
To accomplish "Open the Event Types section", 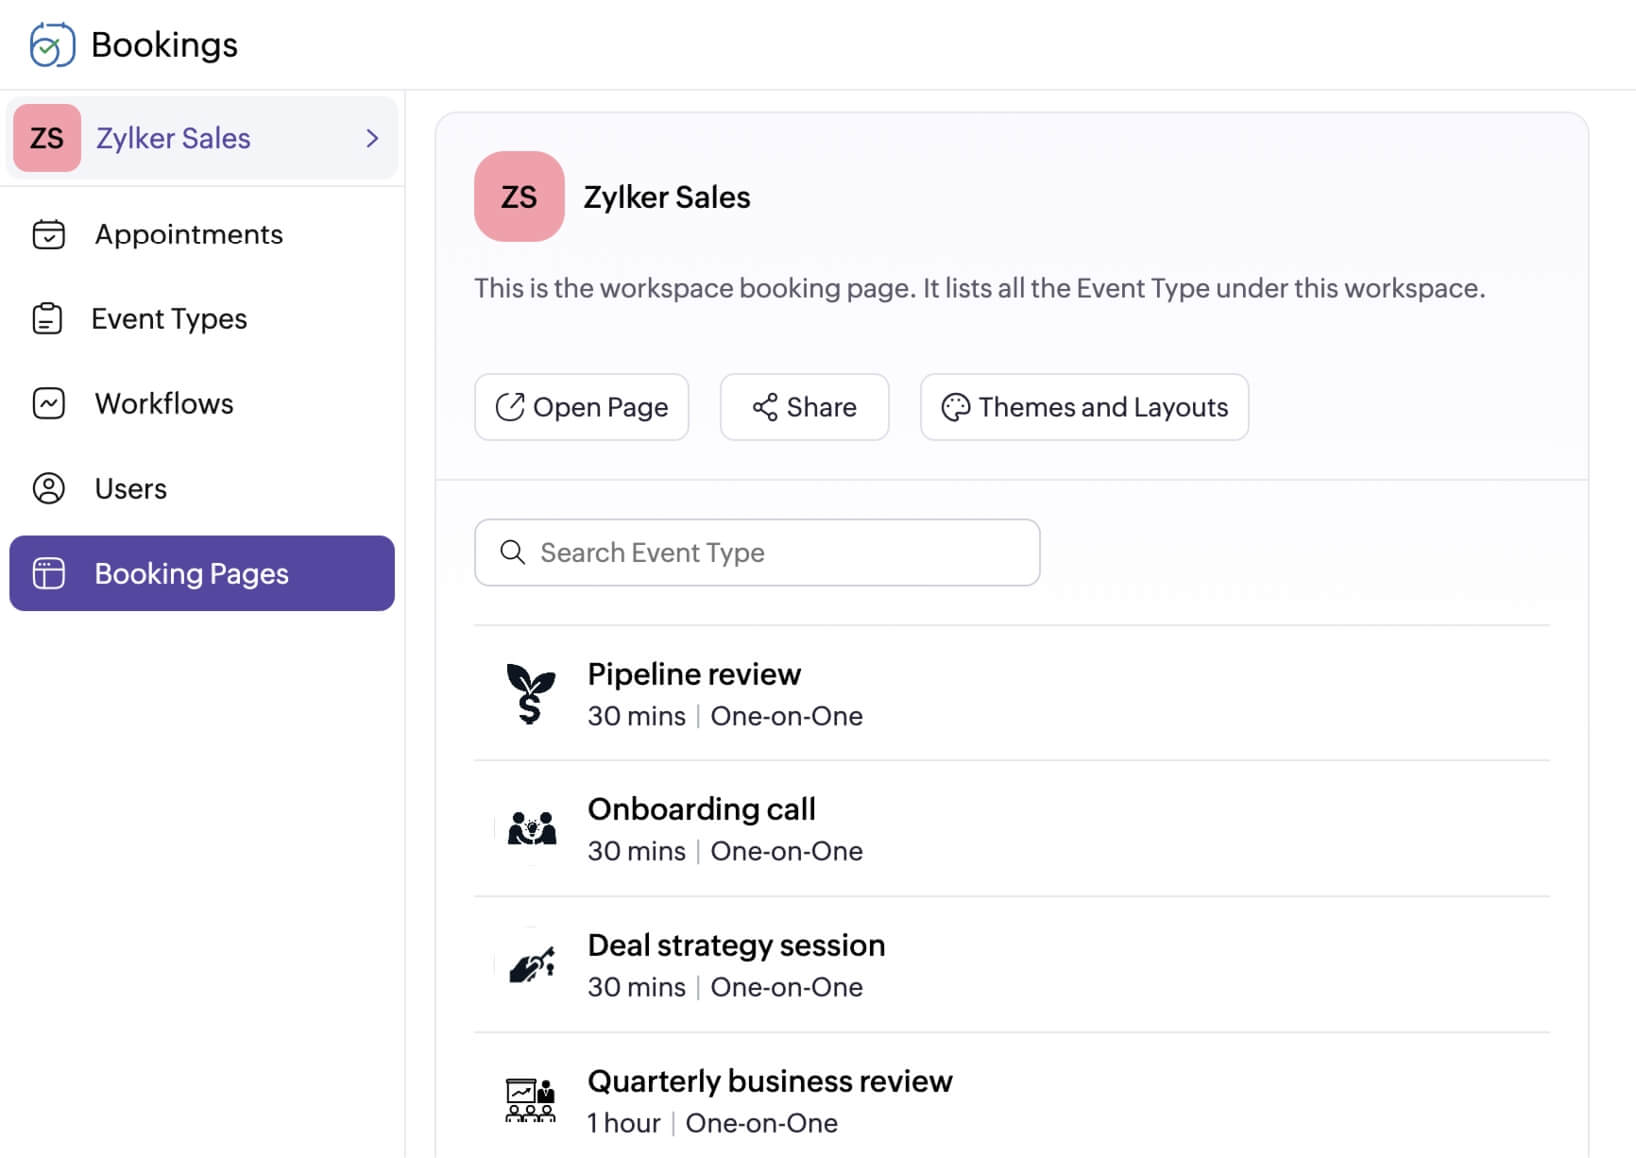I will click(169, 319).
